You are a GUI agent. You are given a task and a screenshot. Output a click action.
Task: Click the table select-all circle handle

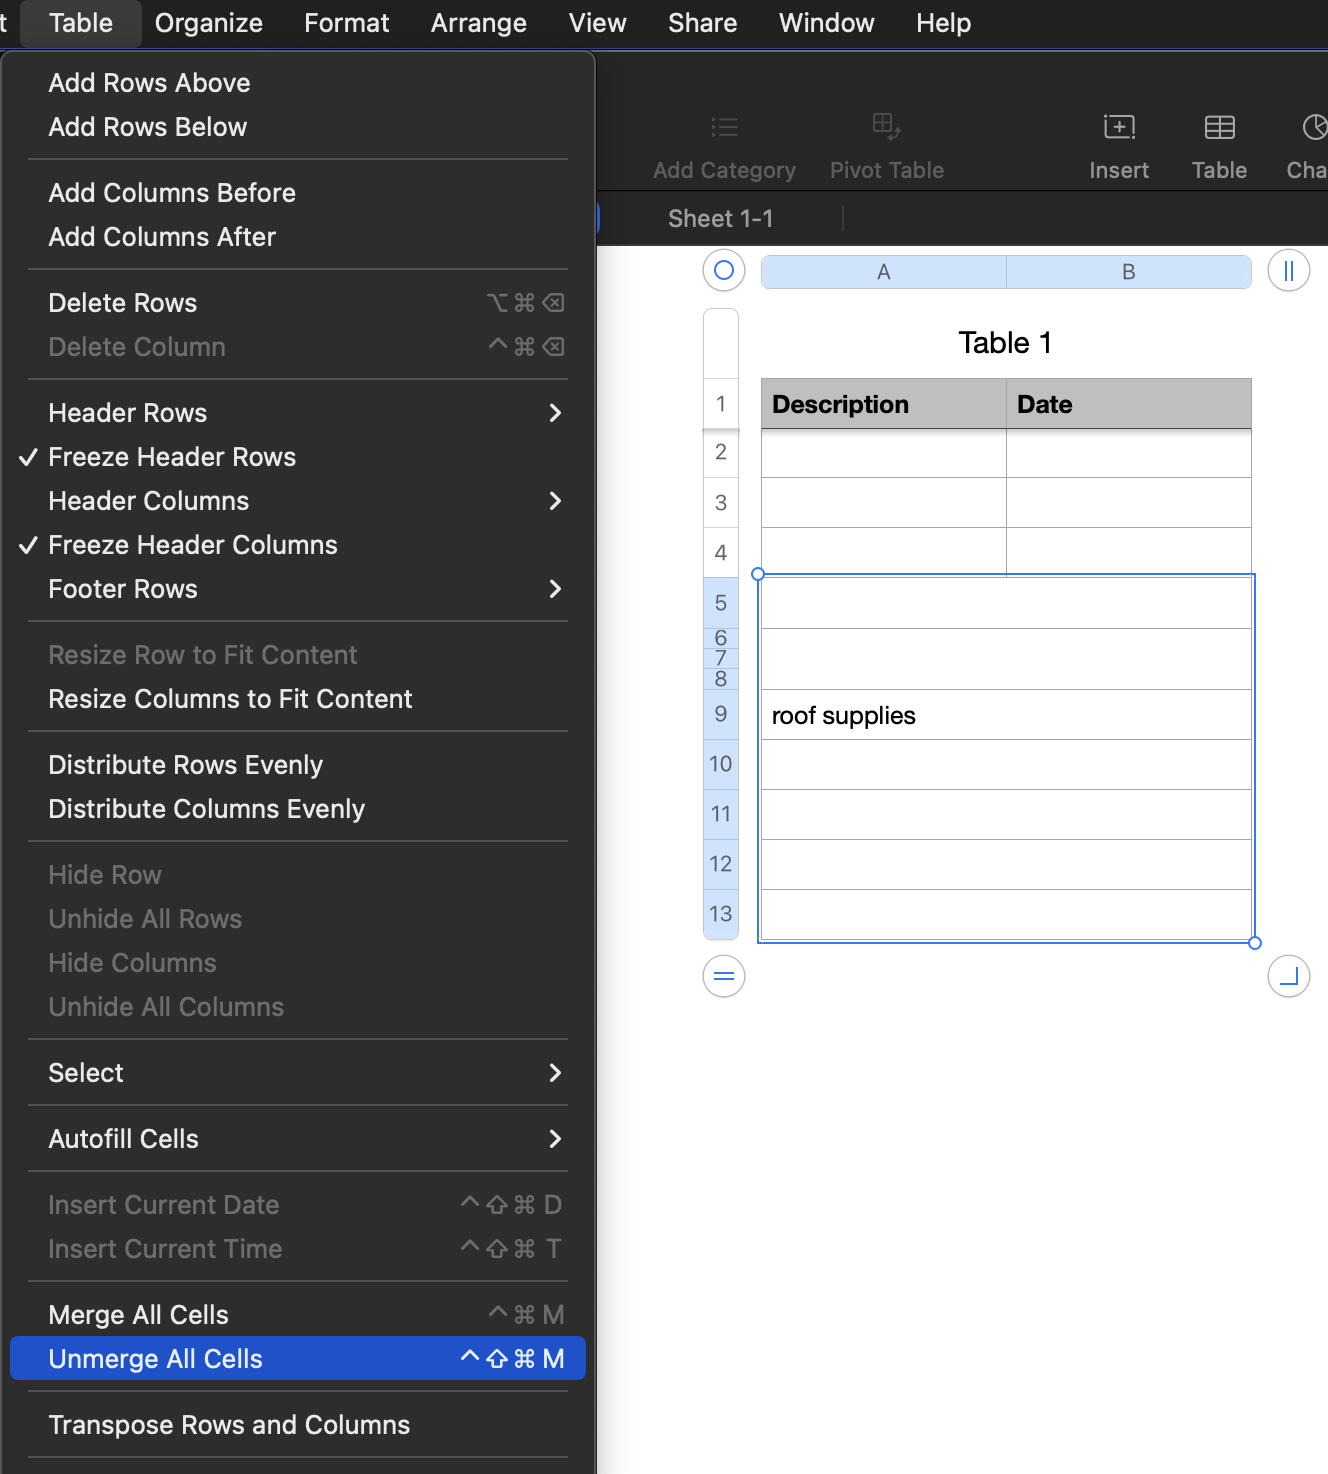724,270
